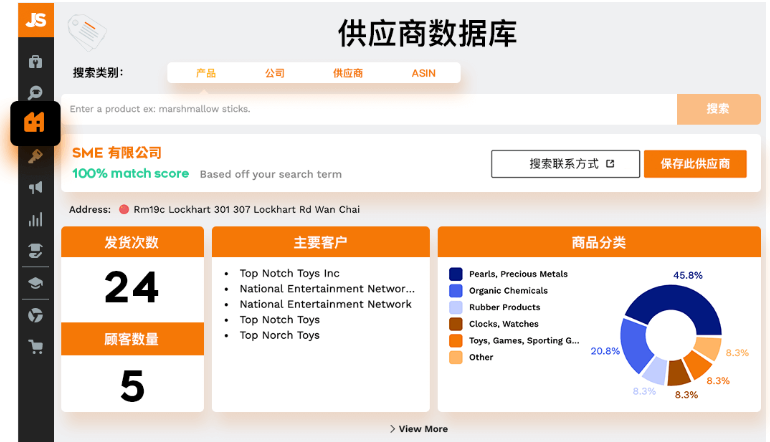
Task: Click the 顾客数量 card header
Action: [x=132, y=339]
